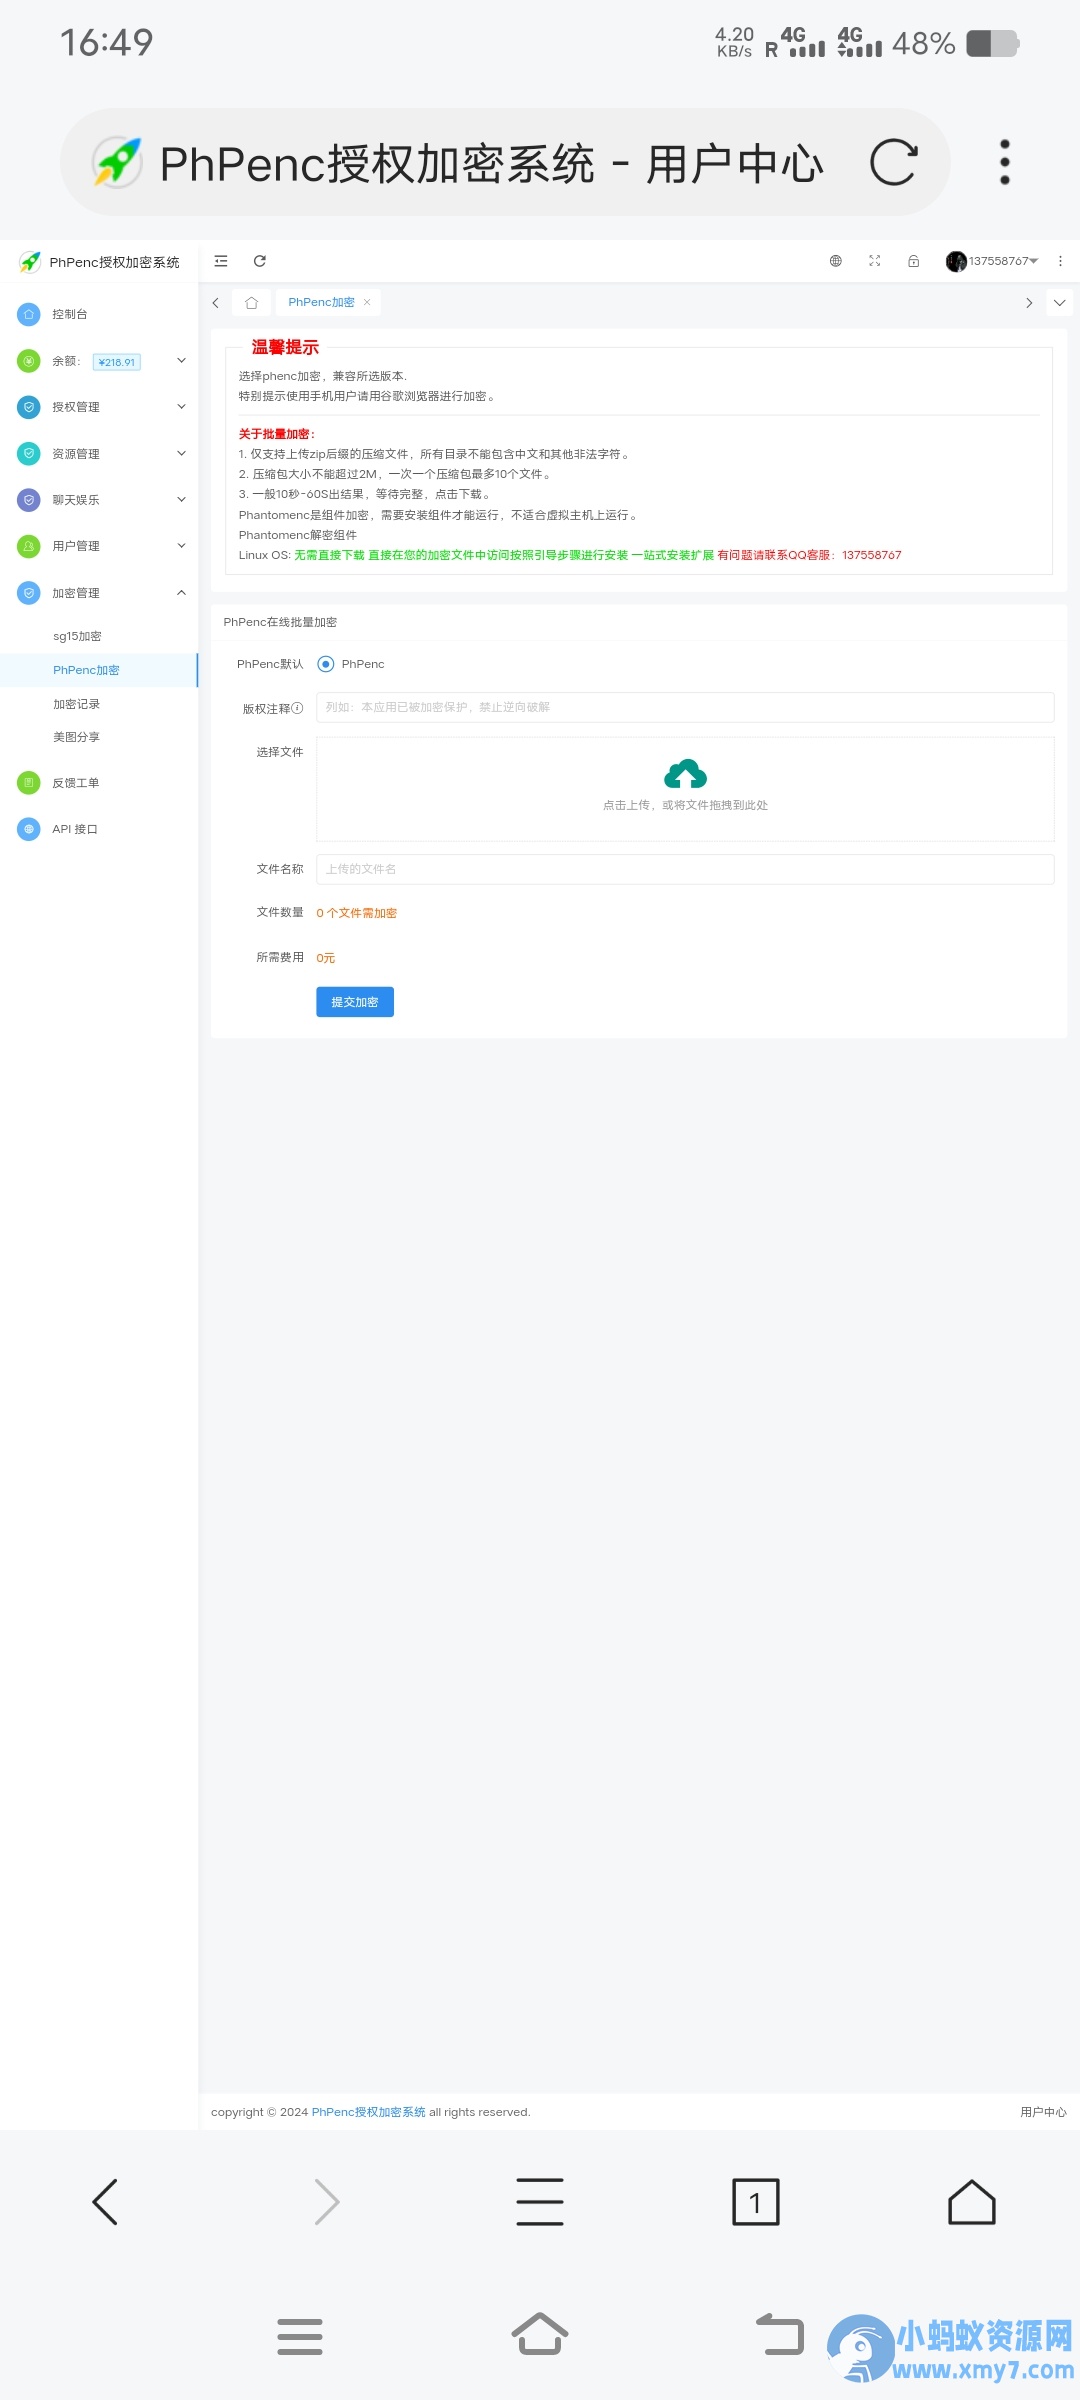Close the PhPenc加密 tab

click(x=367, y=302)
